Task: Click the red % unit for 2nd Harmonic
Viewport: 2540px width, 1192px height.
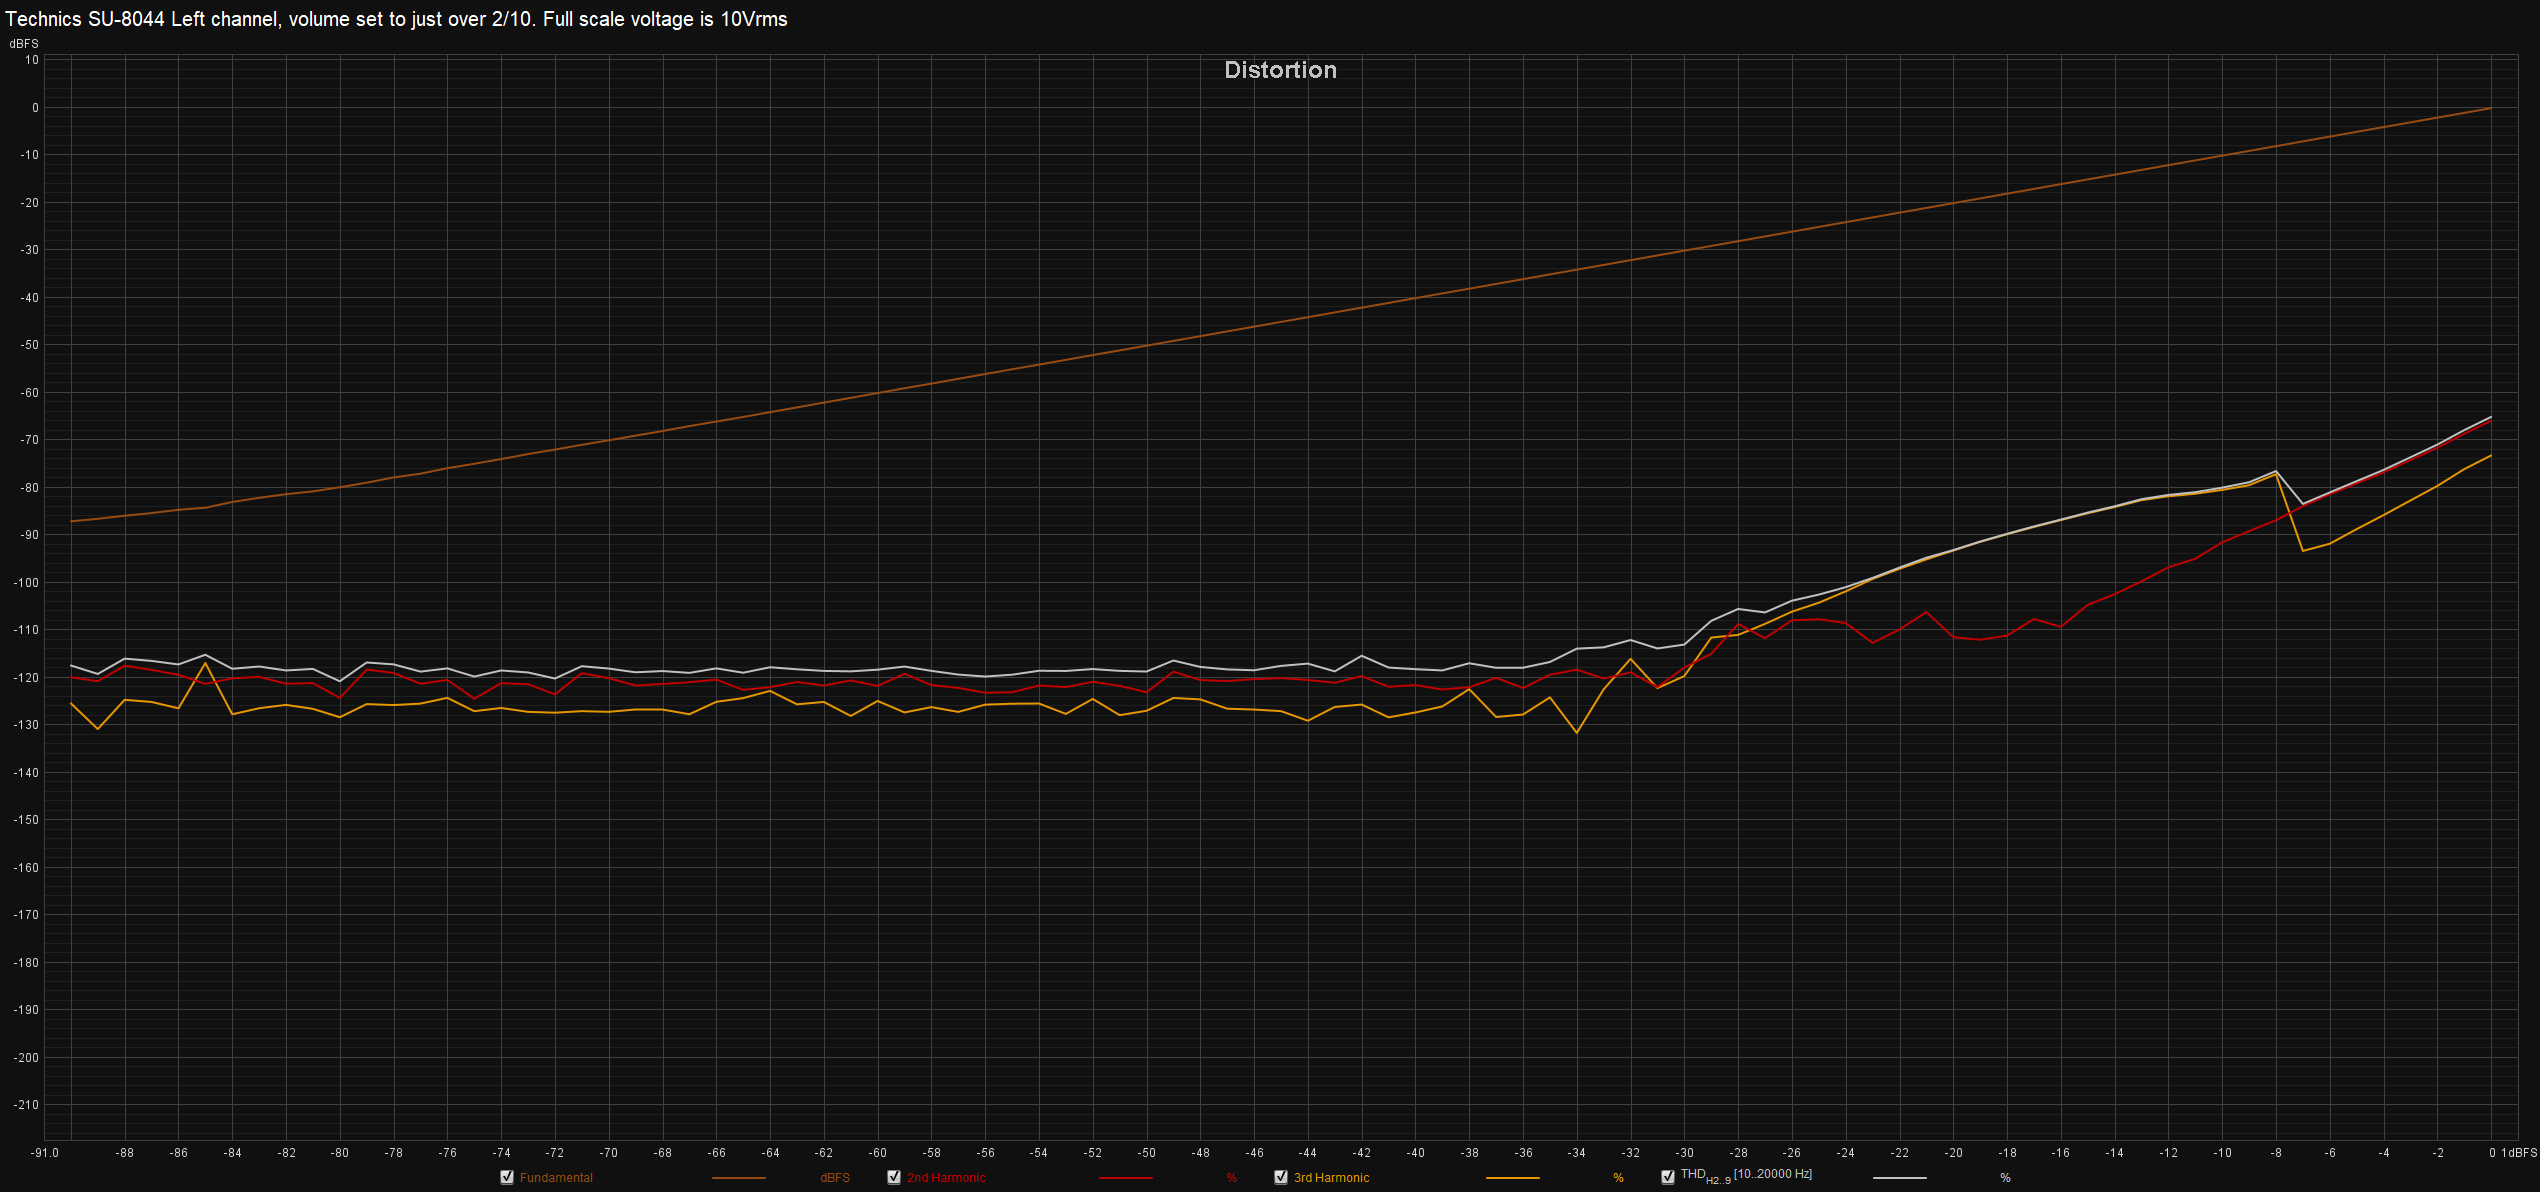Action: 1232,1178
